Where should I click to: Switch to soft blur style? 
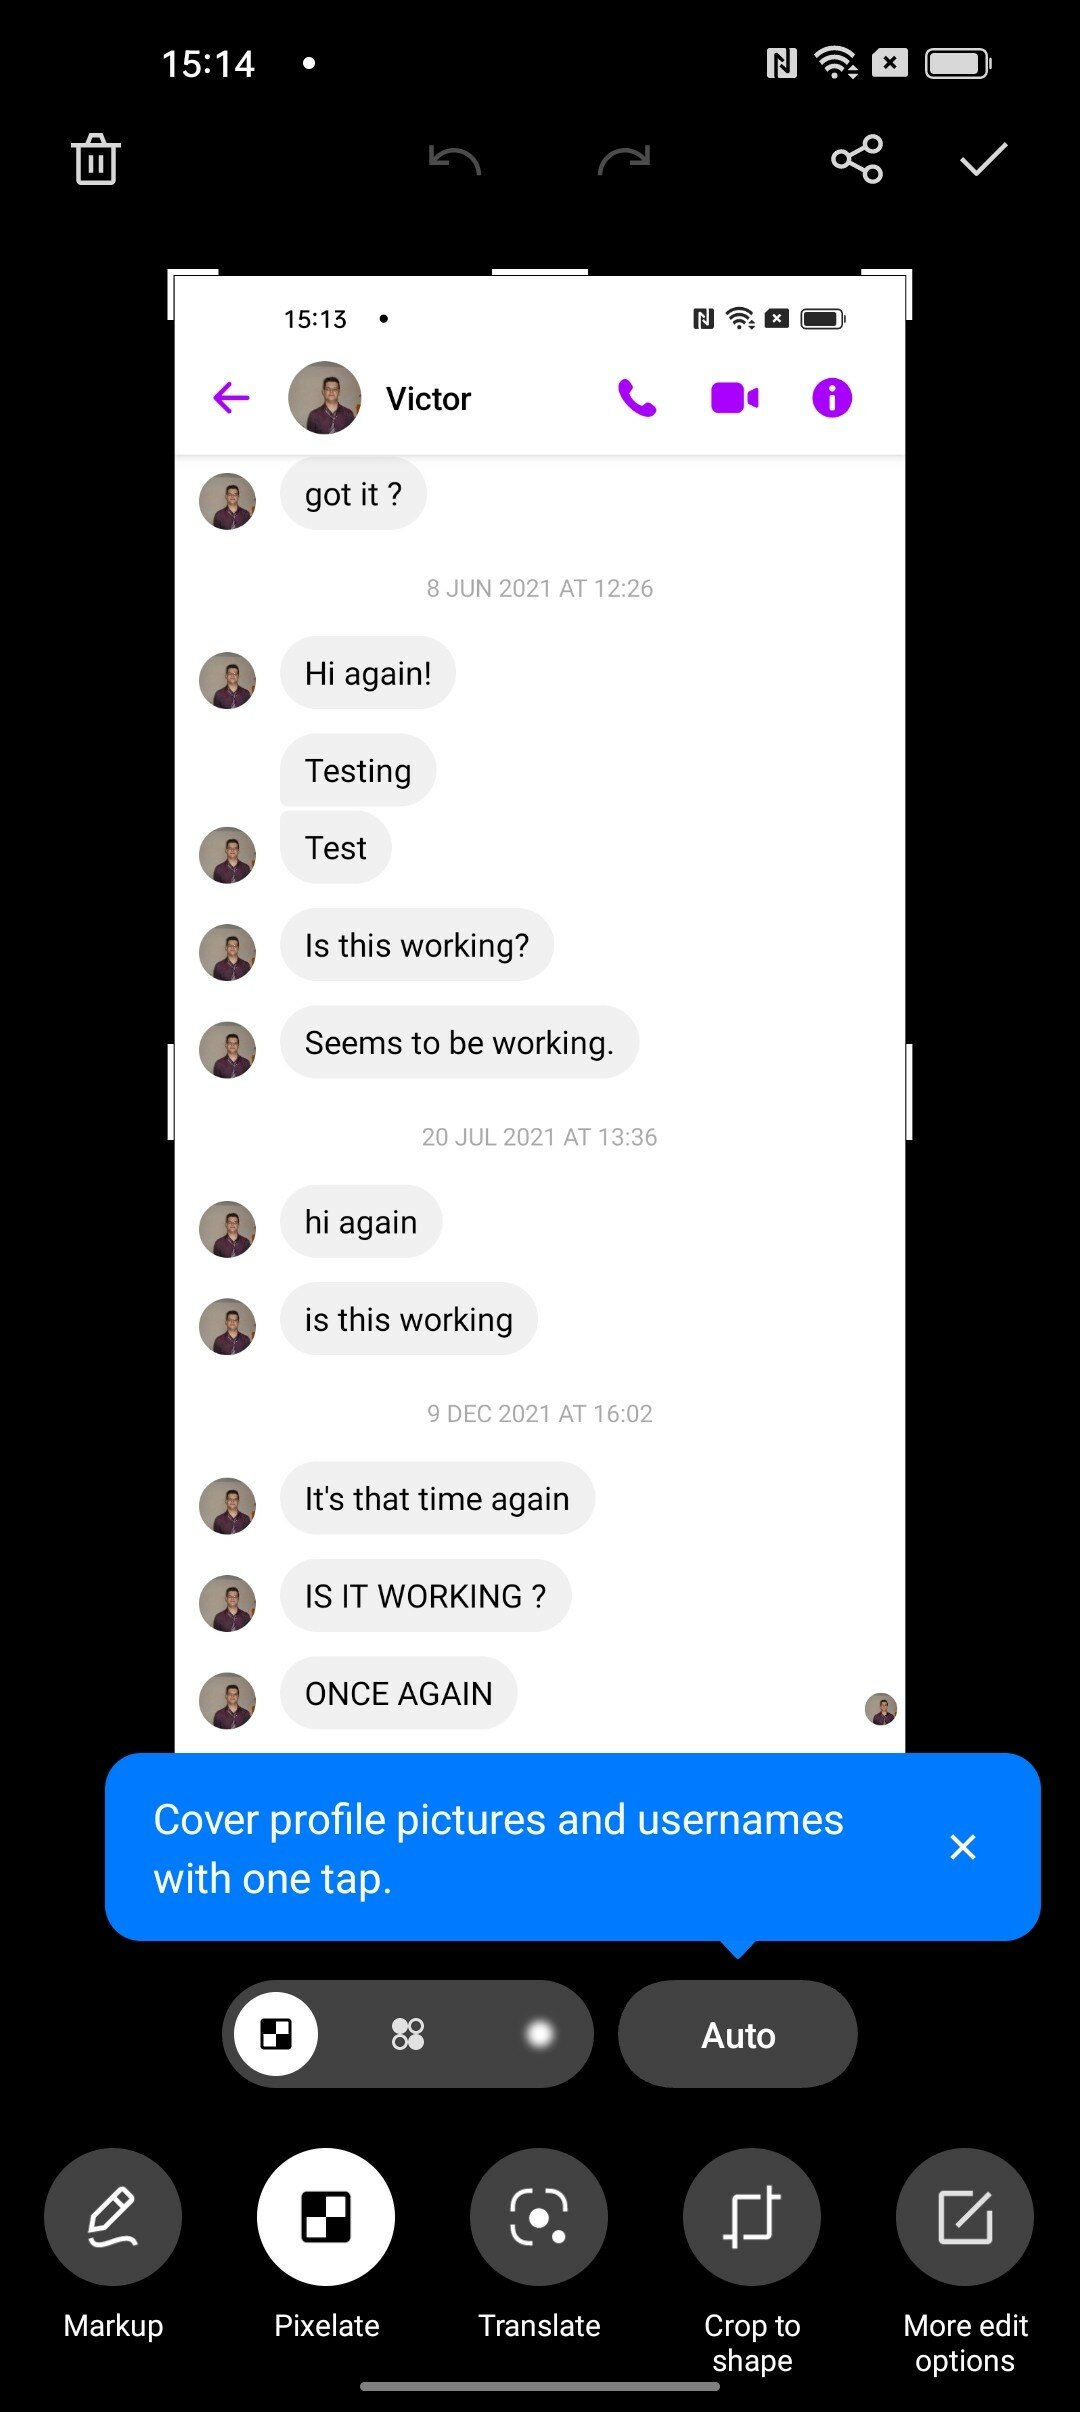tap(540, 2034)
